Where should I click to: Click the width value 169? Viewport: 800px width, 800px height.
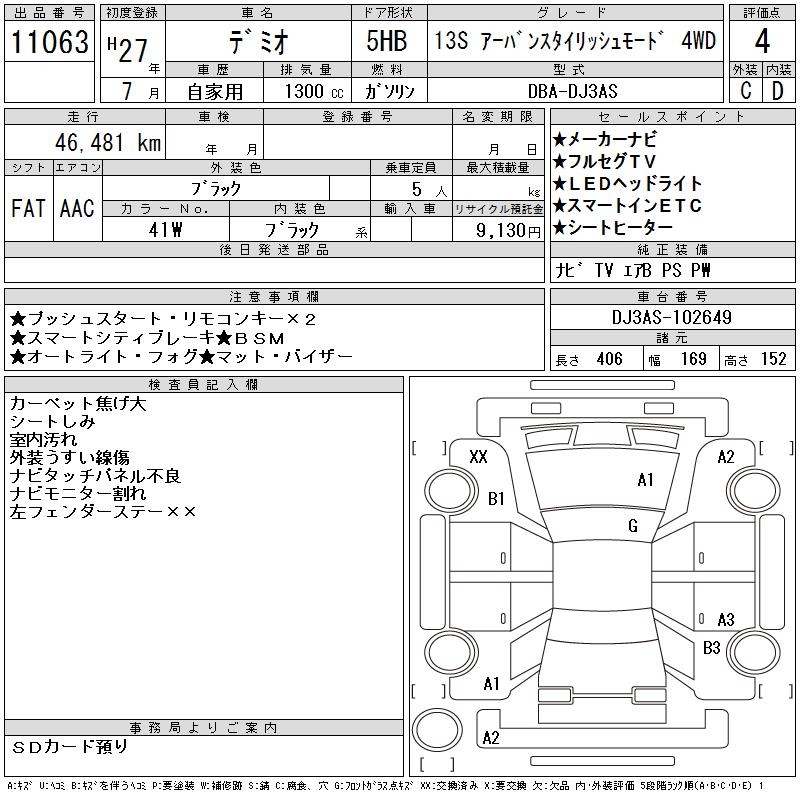pos(694,359)
